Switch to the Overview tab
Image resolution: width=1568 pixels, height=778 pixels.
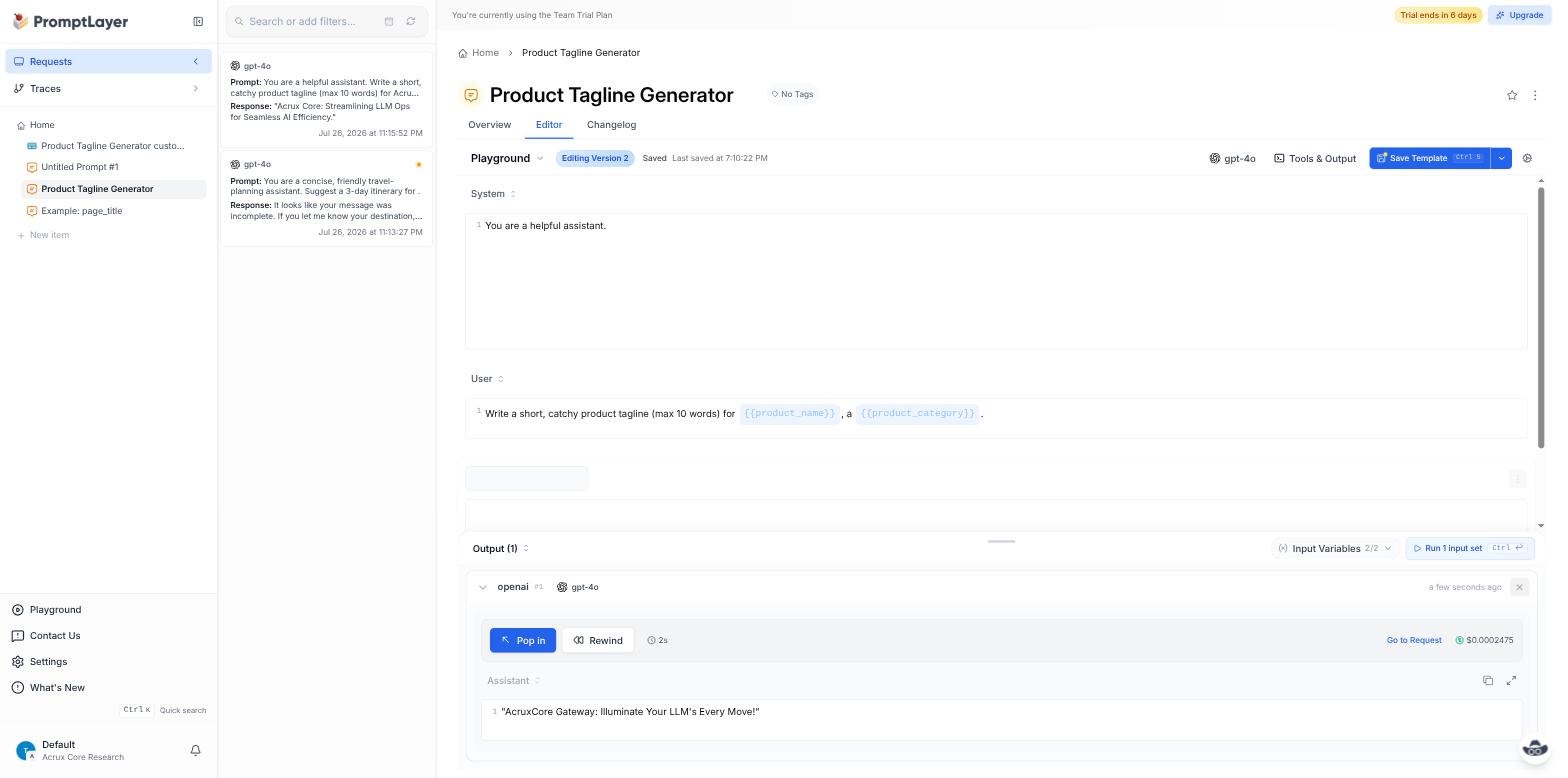click(489, 125)
